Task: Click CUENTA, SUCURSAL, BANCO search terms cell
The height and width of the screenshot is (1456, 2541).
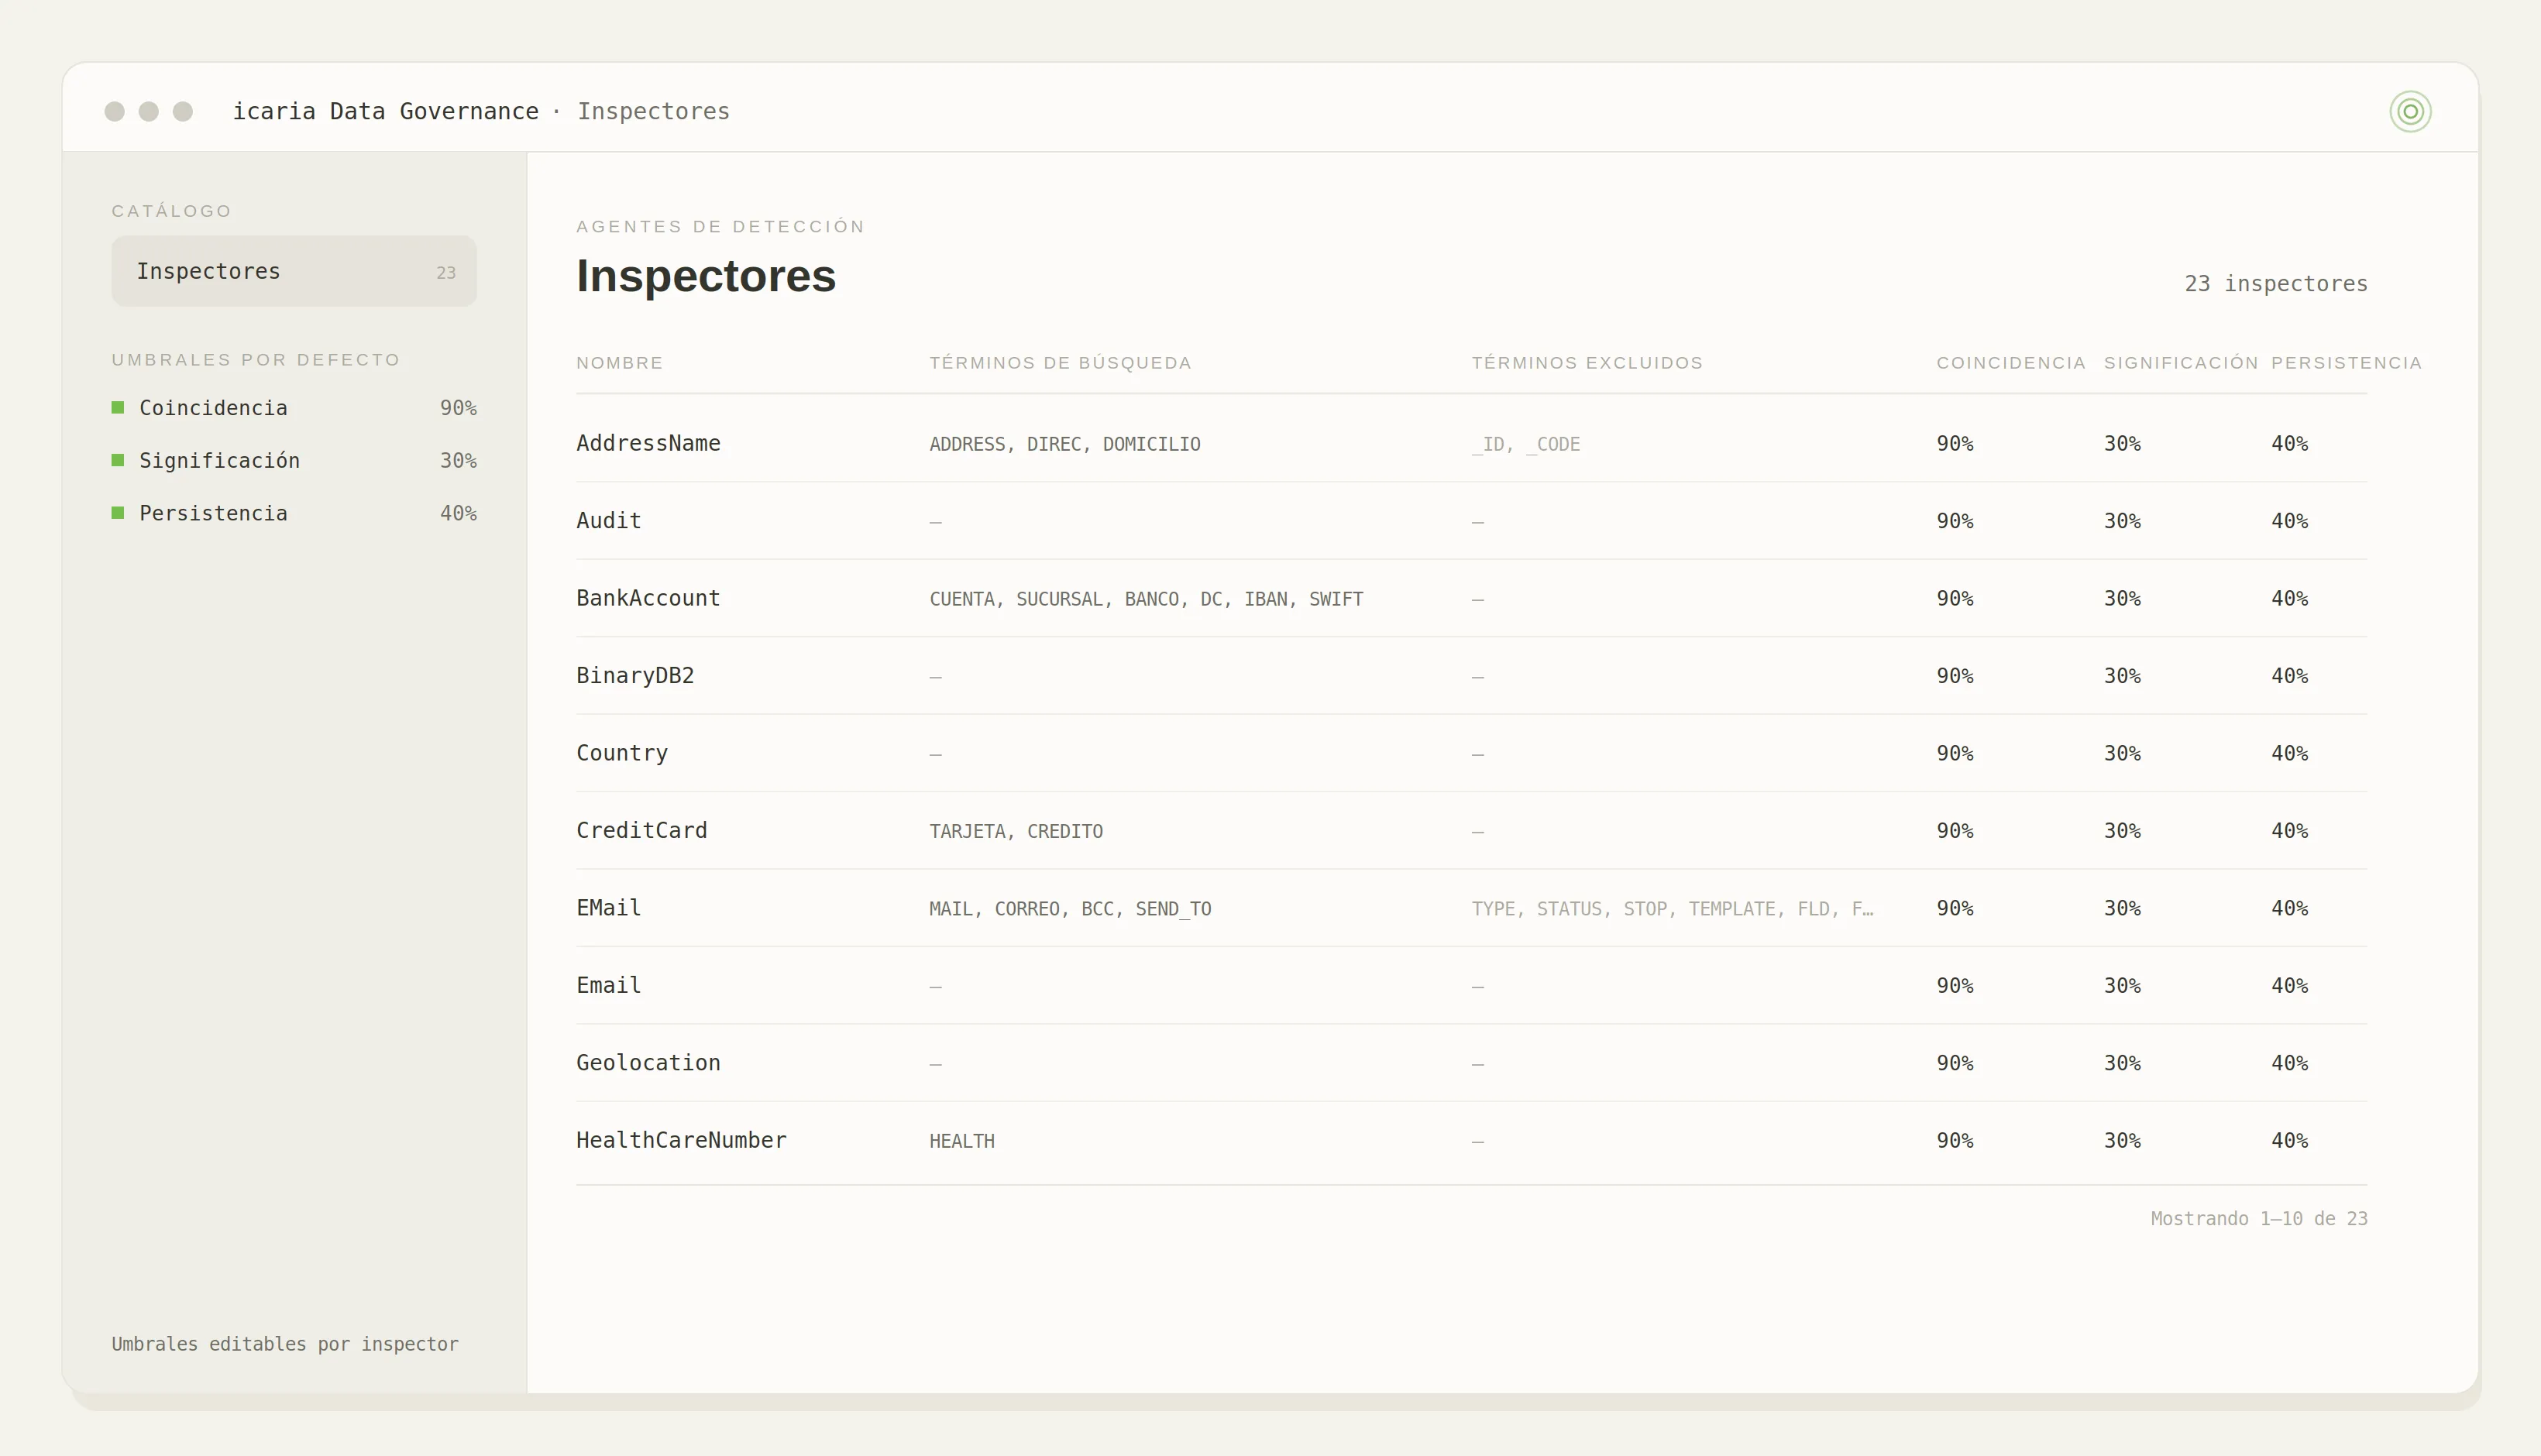Action: coord(1146,599)
